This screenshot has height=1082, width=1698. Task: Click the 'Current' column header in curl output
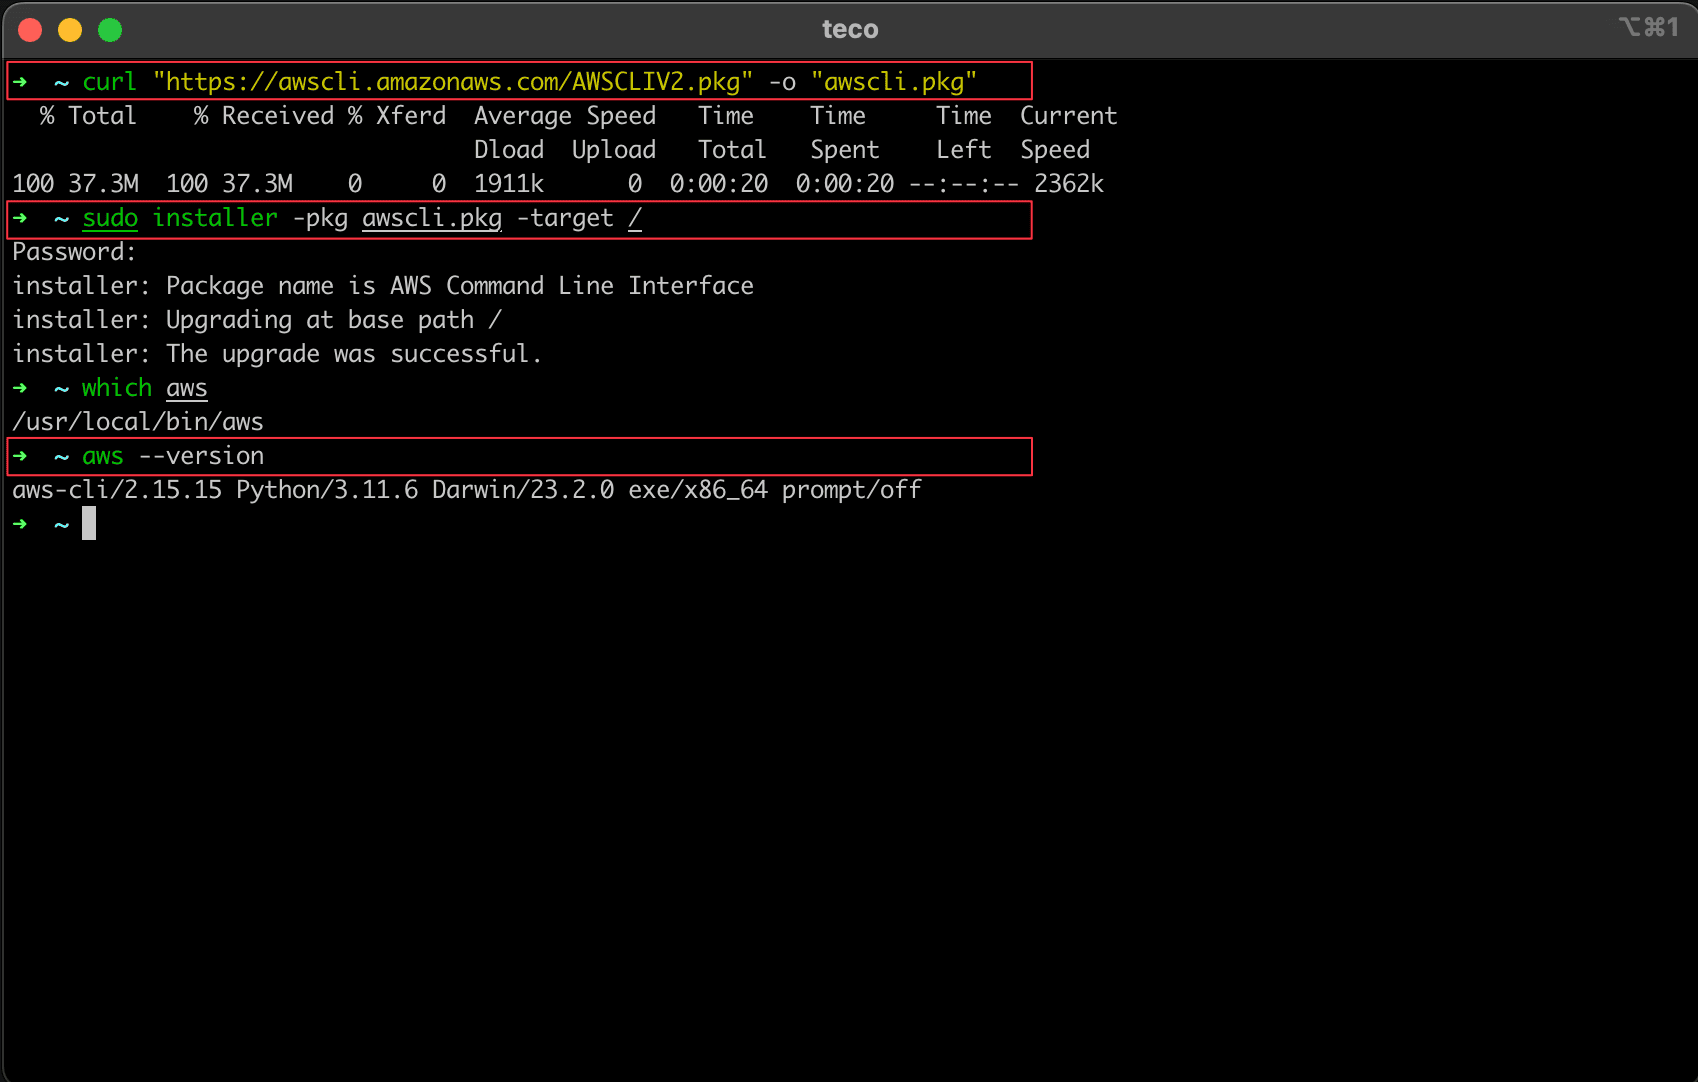coord(1068,116)
